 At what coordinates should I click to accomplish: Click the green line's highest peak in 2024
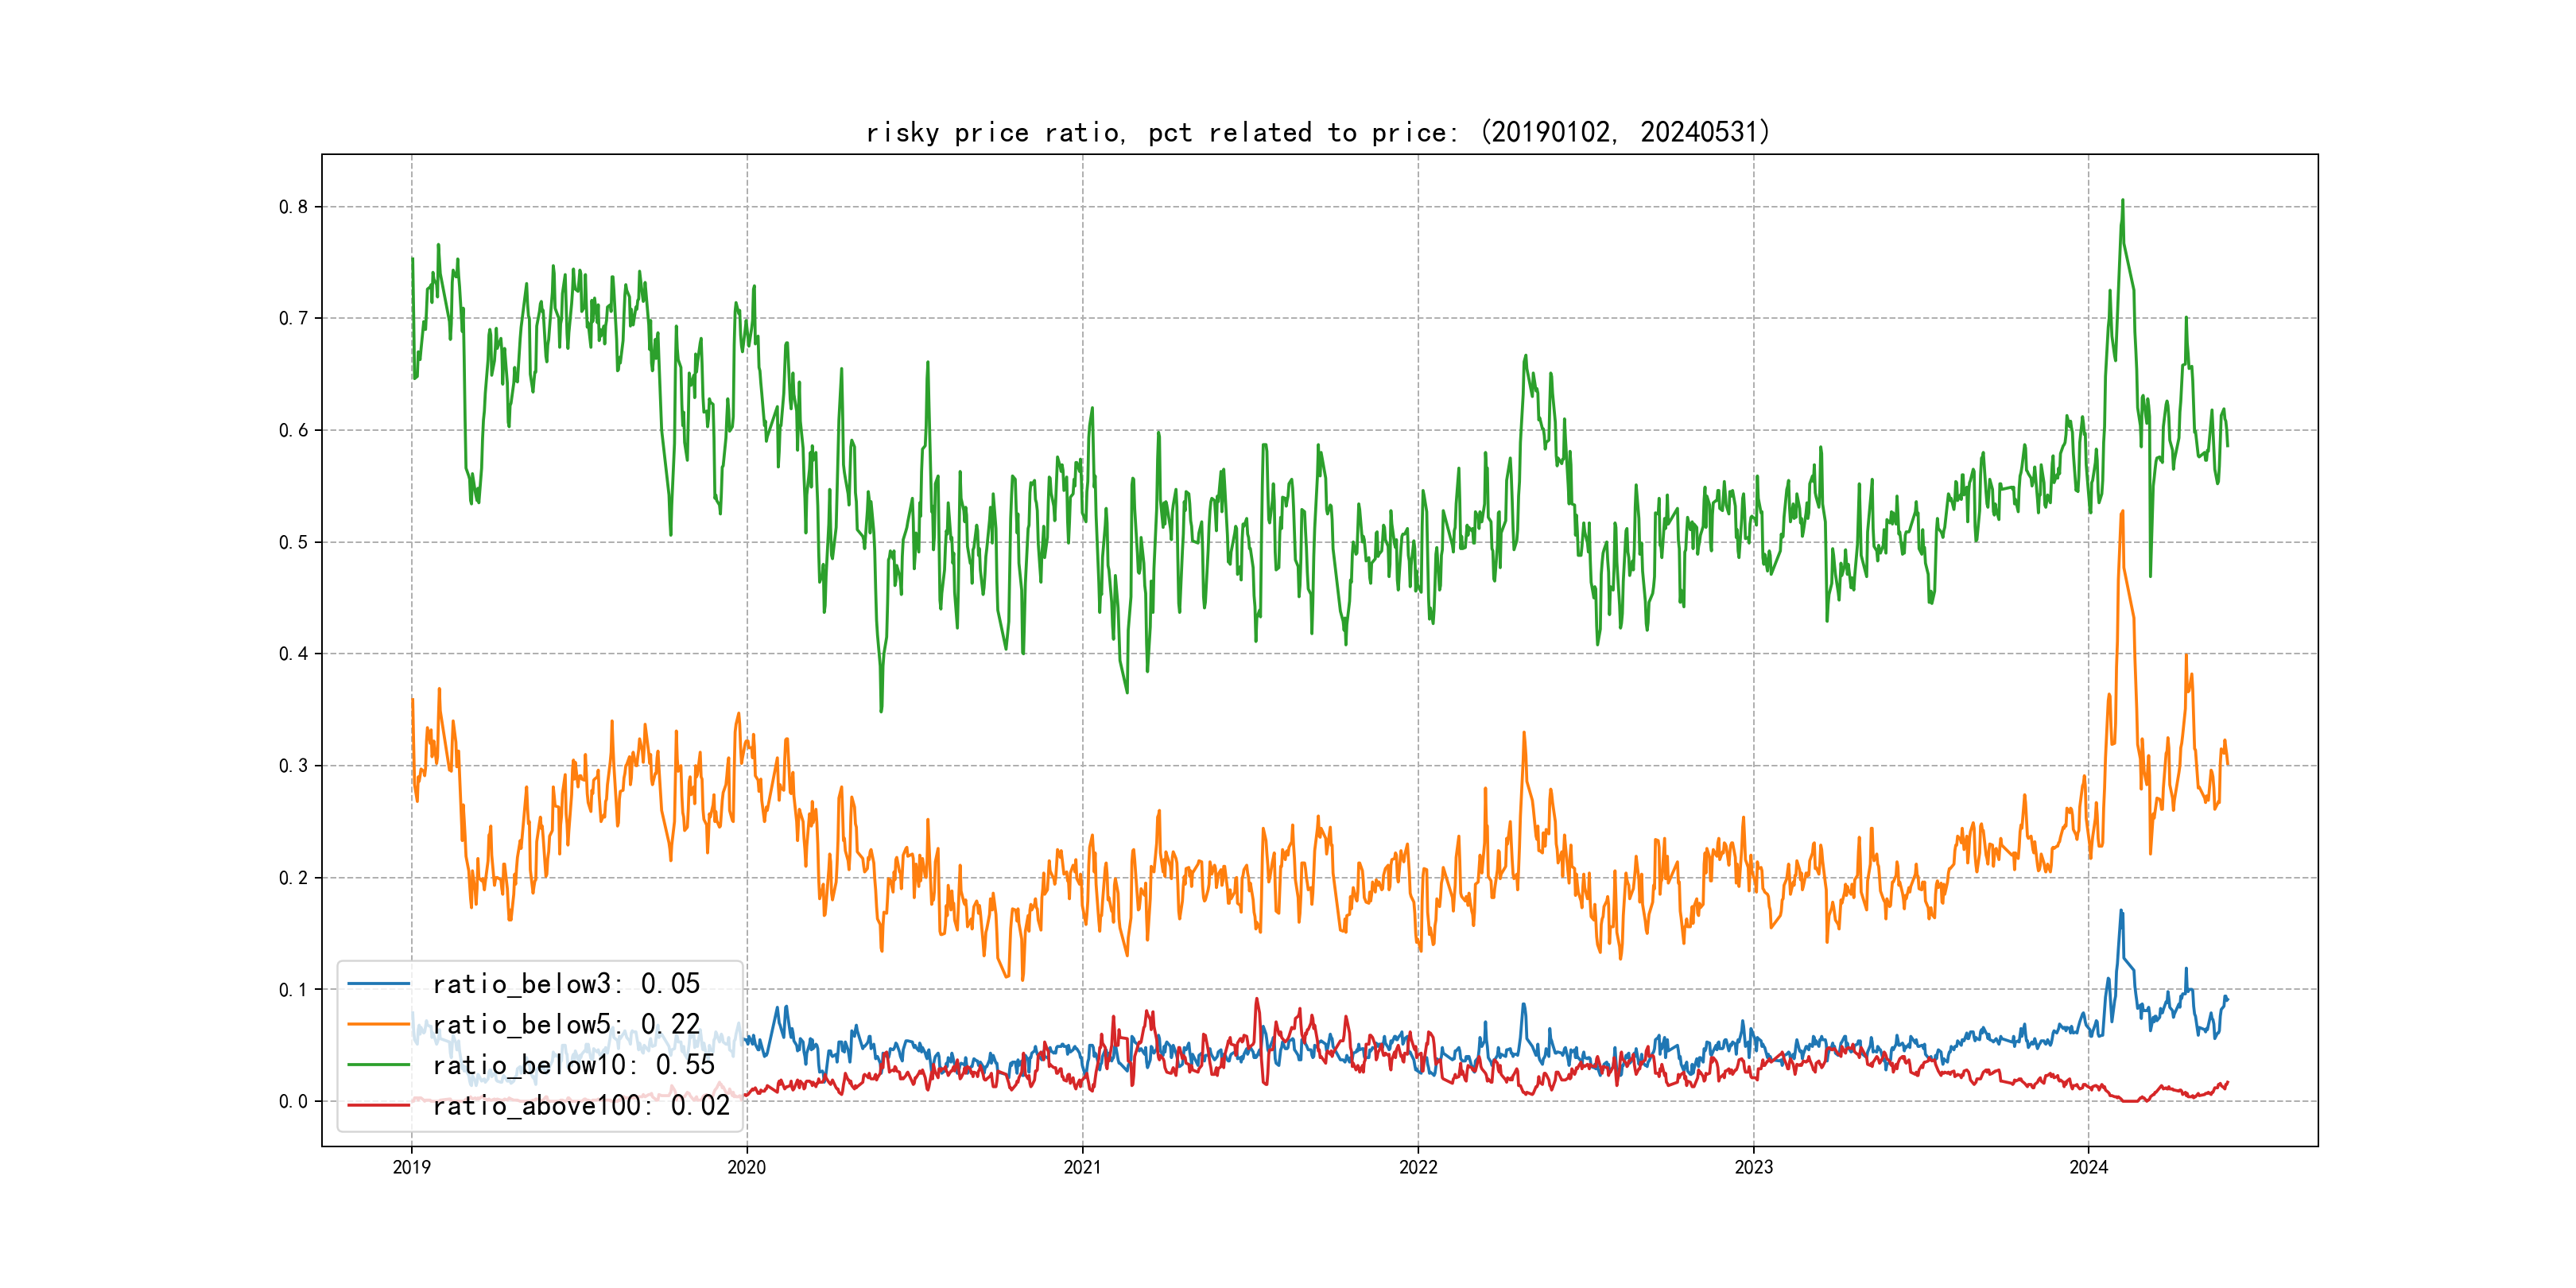(x=2122, y=201)
